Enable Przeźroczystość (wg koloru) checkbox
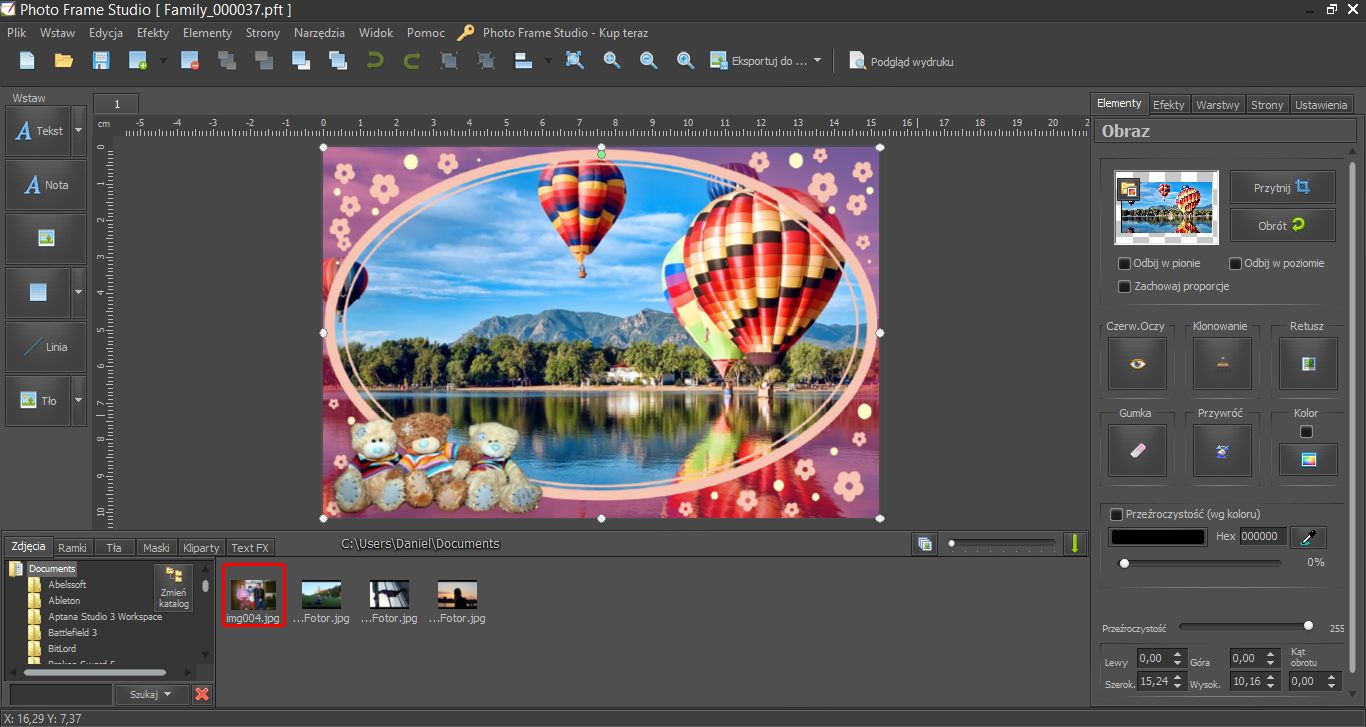Screen dimensions: 1366x727 [x=1116, y=514]
